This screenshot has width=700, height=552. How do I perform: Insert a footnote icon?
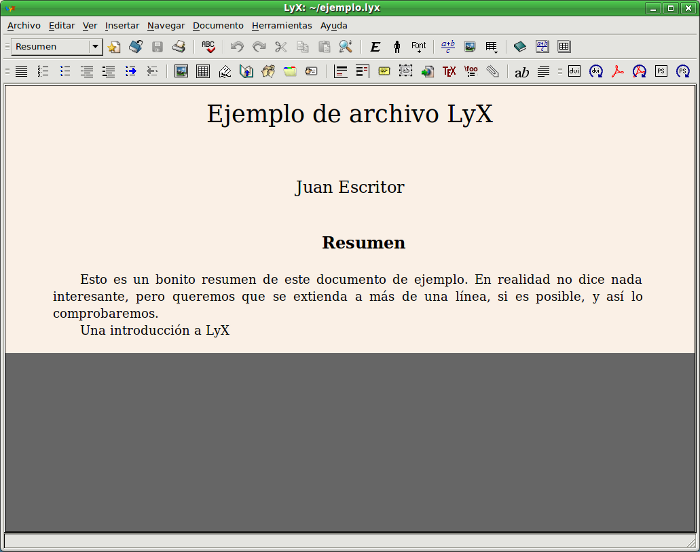click(x=341, y=71)
